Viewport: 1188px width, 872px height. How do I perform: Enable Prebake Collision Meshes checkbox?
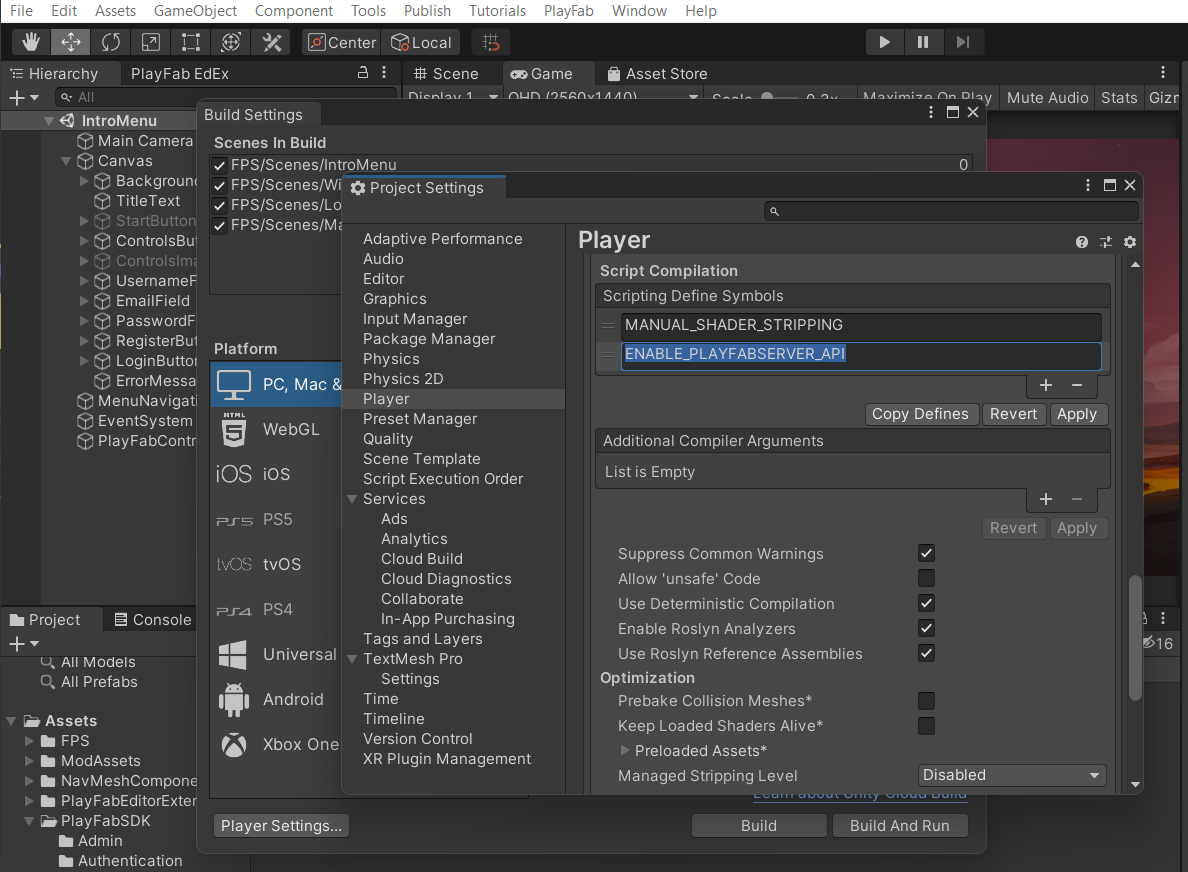coord(927,701)
